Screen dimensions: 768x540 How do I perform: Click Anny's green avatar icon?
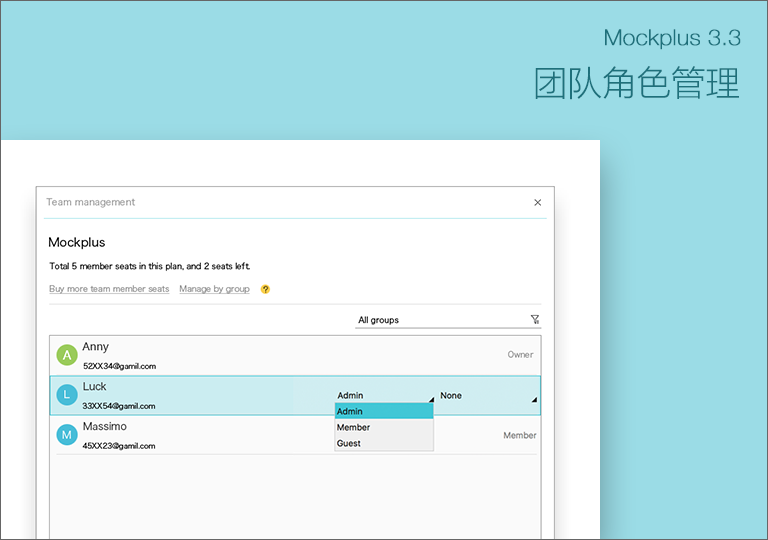(67, 355)
